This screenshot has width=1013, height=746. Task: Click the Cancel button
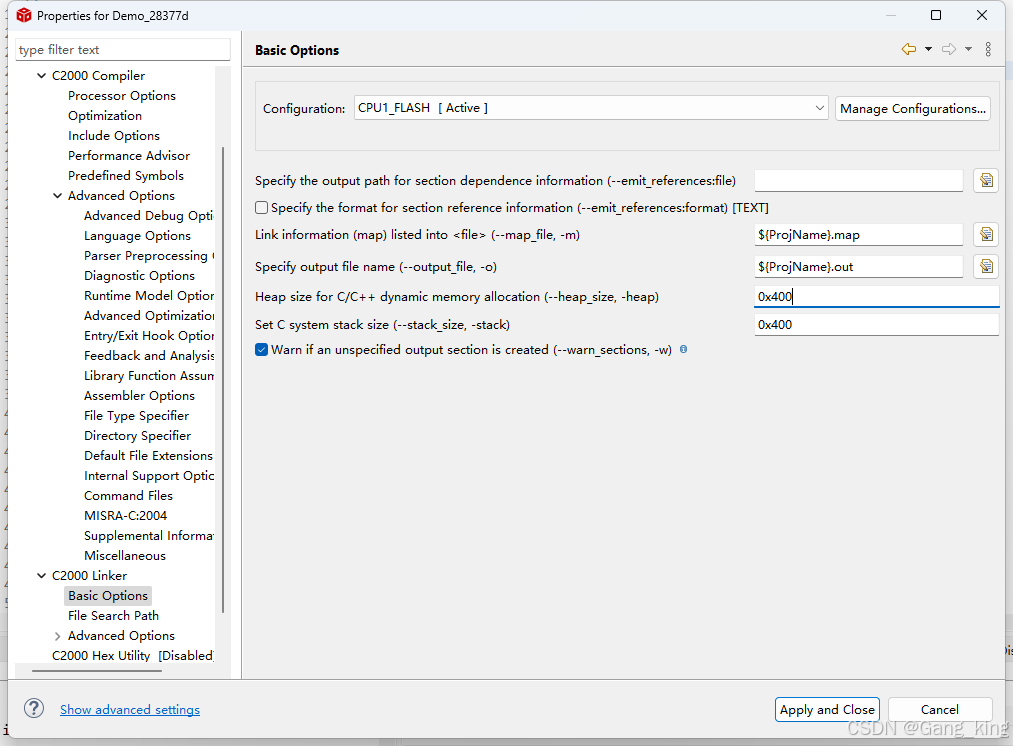click(x=939, y=709)
